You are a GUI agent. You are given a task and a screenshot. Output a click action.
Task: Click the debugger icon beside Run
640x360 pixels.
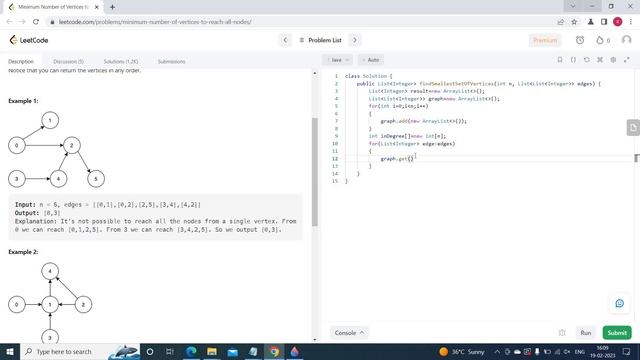click(x=562, y=333)
